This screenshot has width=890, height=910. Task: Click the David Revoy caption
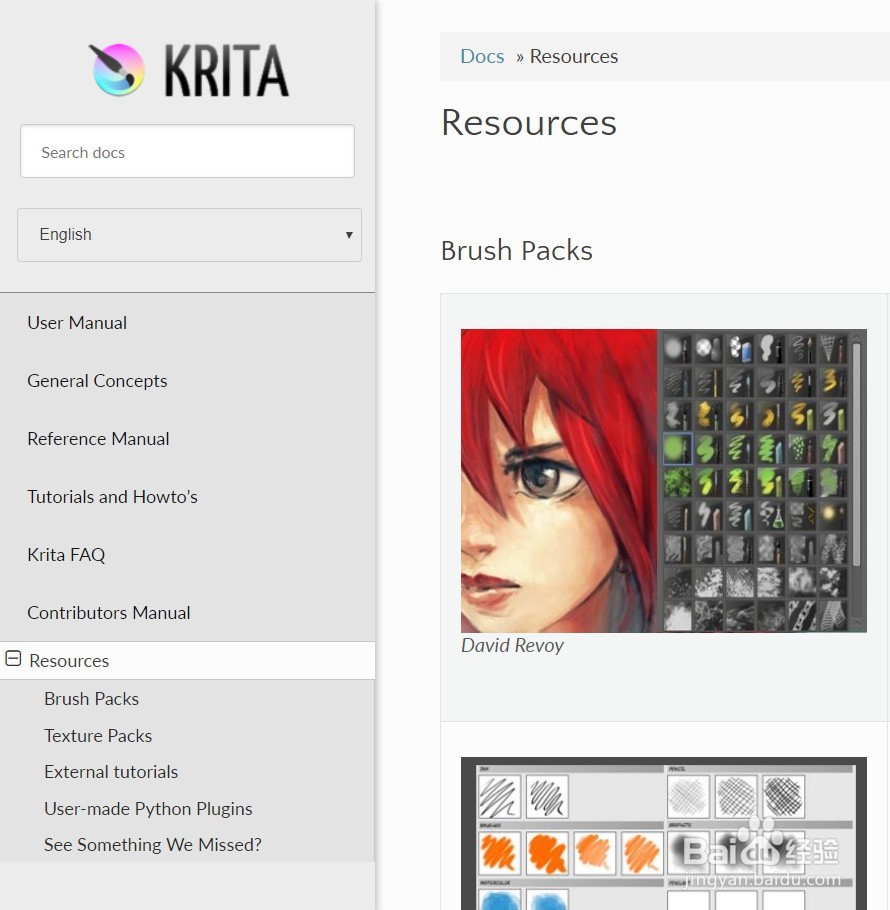(x=512, y=645)
